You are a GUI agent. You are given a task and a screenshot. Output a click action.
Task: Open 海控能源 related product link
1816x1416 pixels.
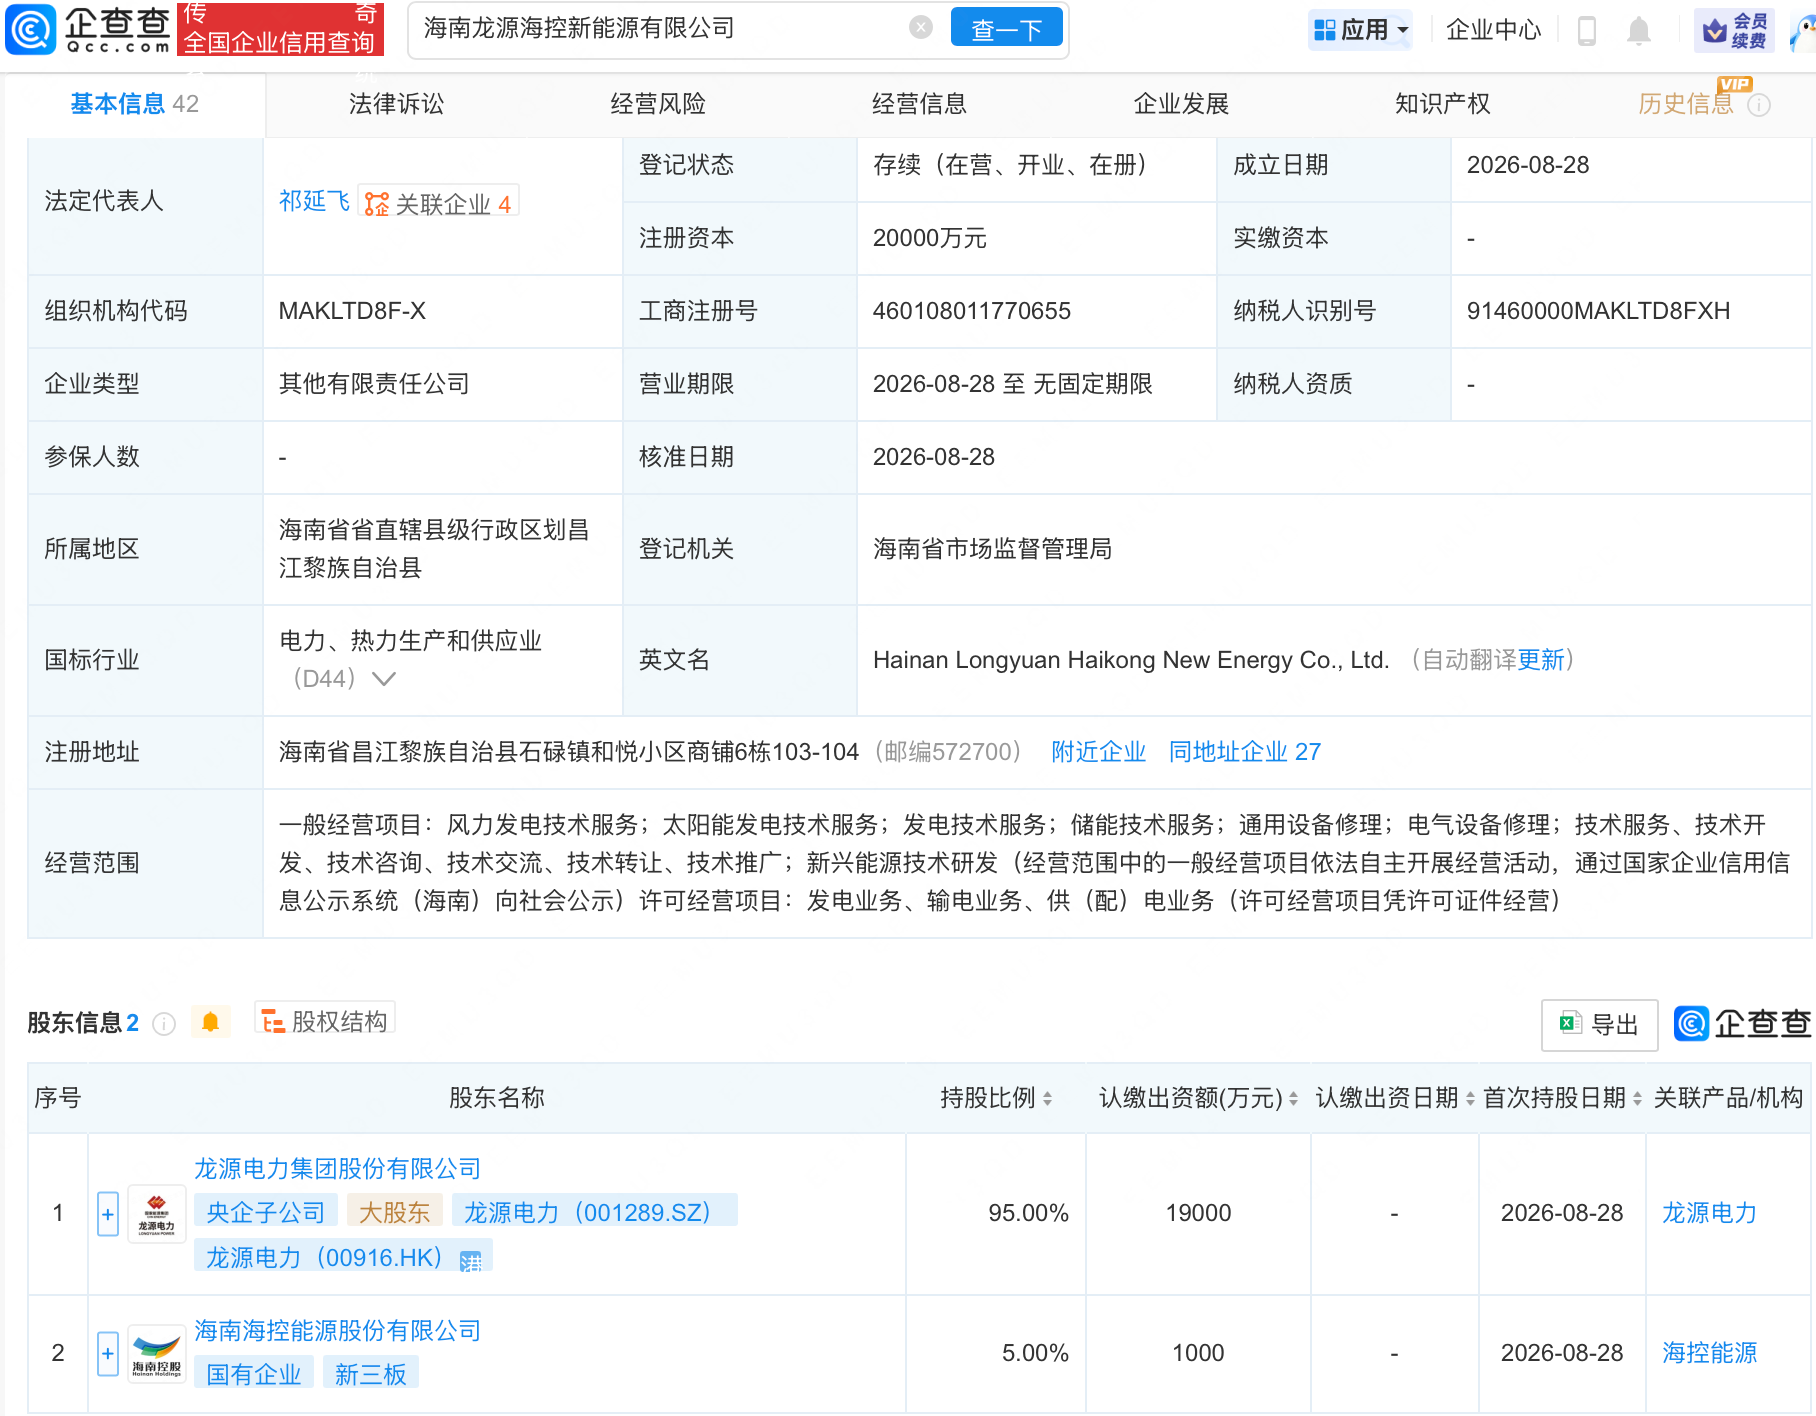(x=1709, y=1353)
